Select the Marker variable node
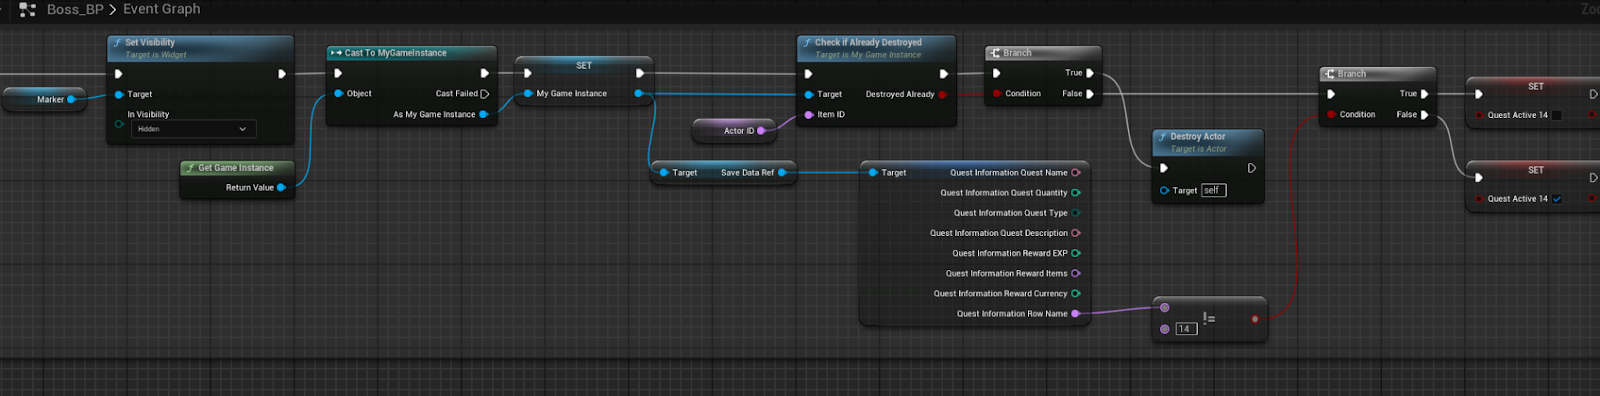This screenshot has height=396, width=1600. (44, 100)
